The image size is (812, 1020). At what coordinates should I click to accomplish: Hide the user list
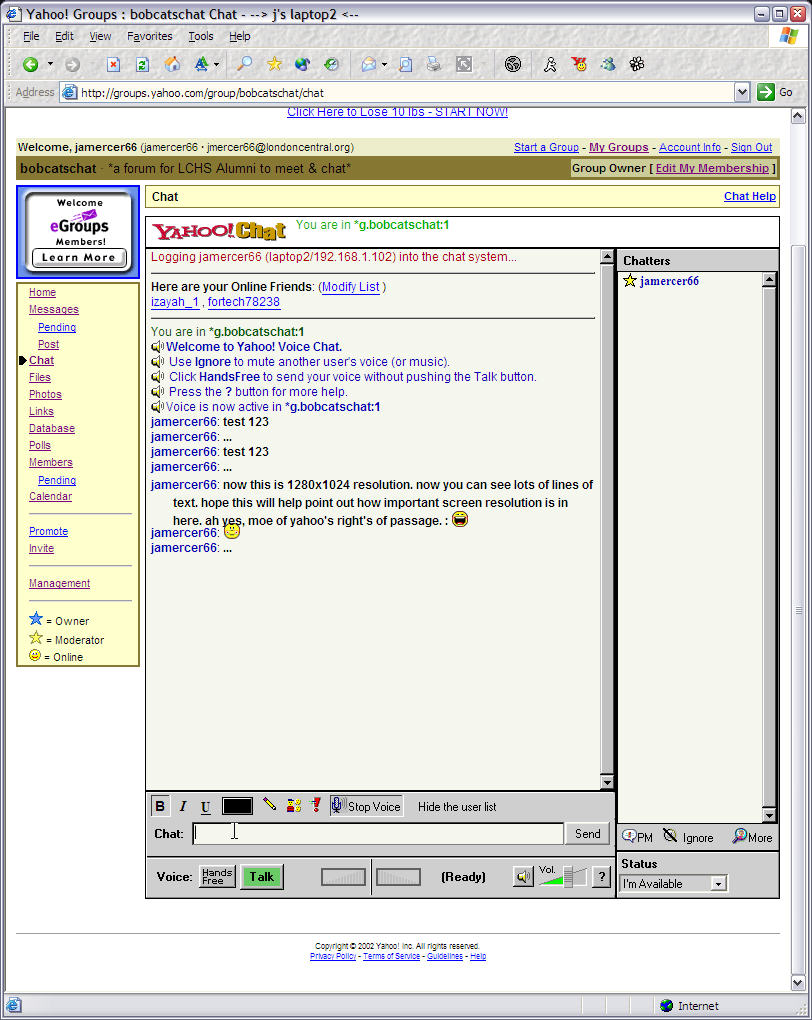pos(457,807)
